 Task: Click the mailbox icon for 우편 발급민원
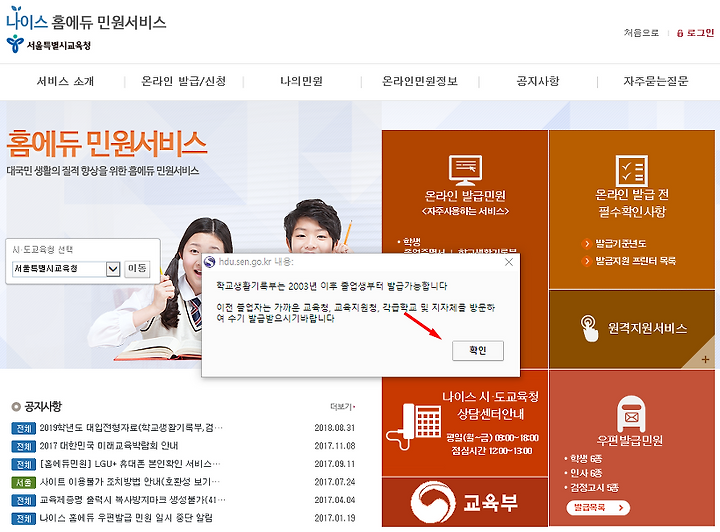pos(630,414)
